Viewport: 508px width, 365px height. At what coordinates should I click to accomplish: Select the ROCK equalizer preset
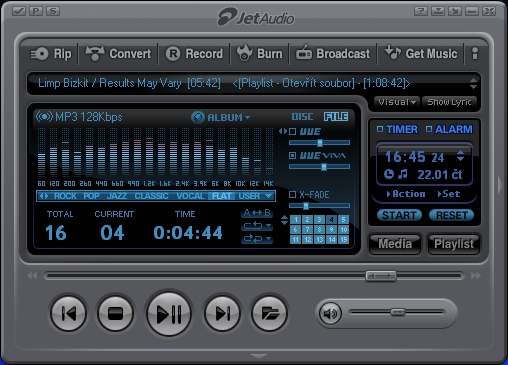click(x=65, y=196)
